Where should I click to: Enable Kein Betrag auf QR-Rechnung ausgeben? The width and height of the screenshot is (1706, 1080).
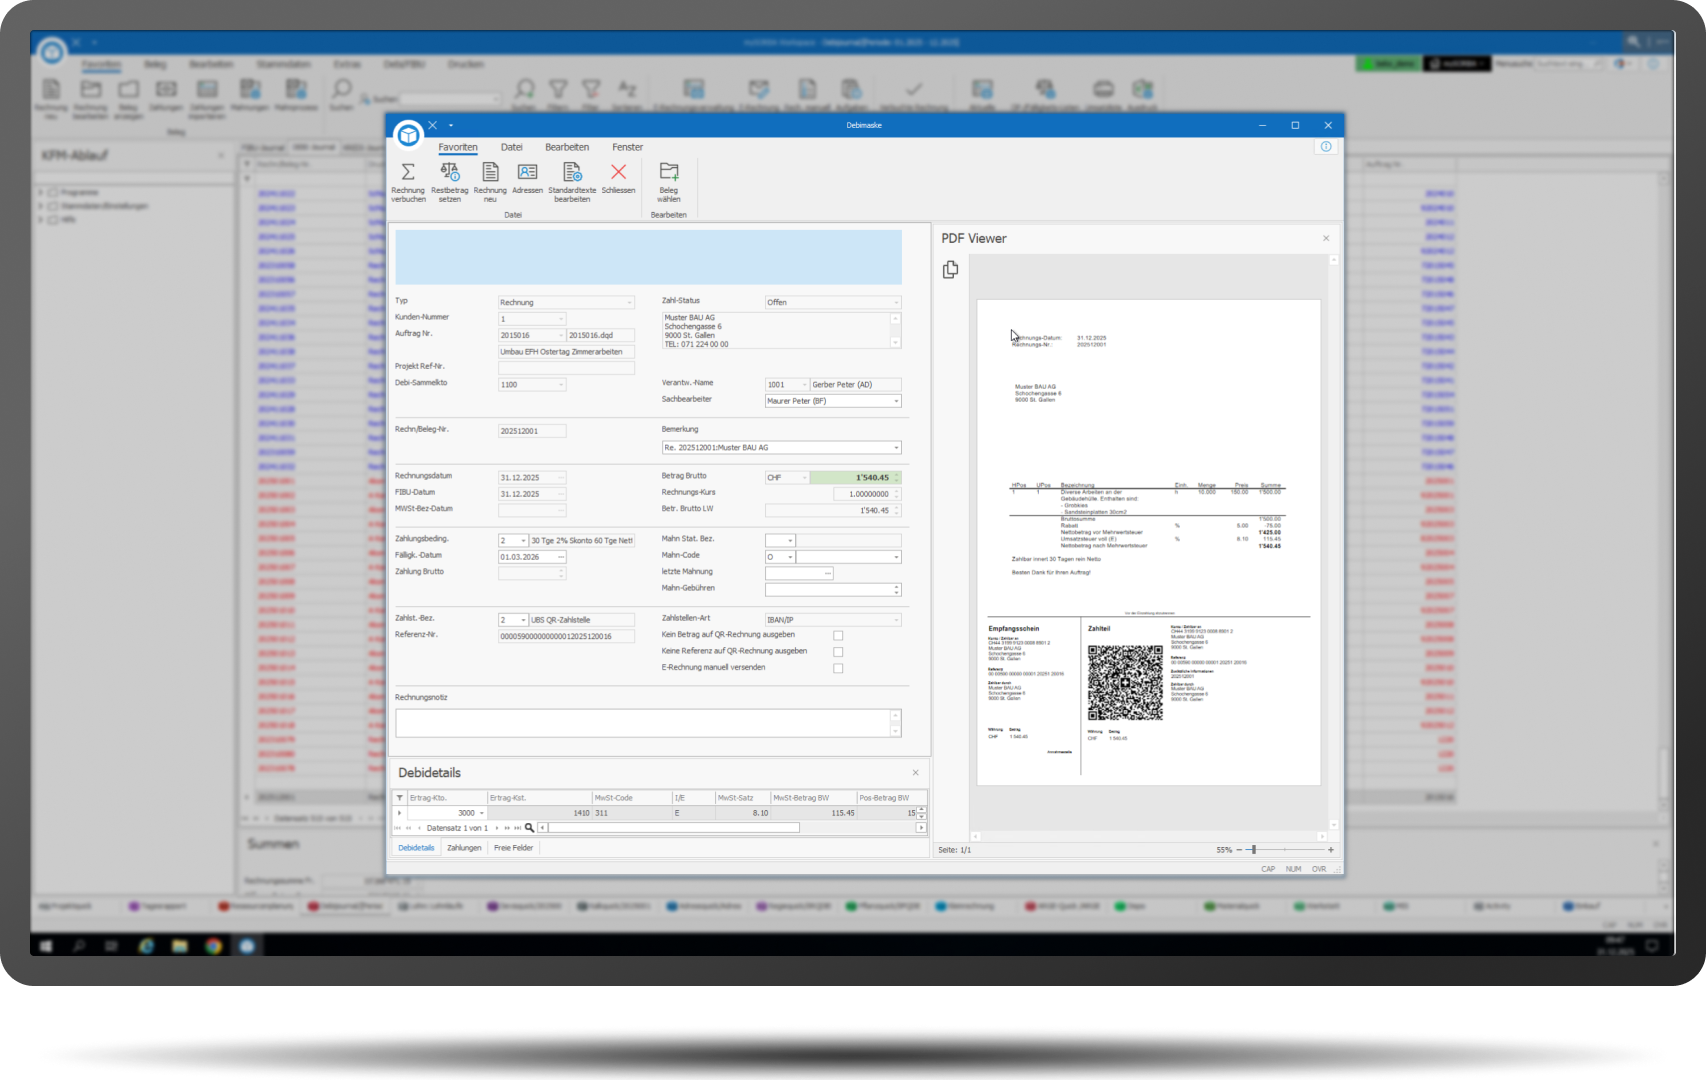pyautogui.click(x=838, y=636)
